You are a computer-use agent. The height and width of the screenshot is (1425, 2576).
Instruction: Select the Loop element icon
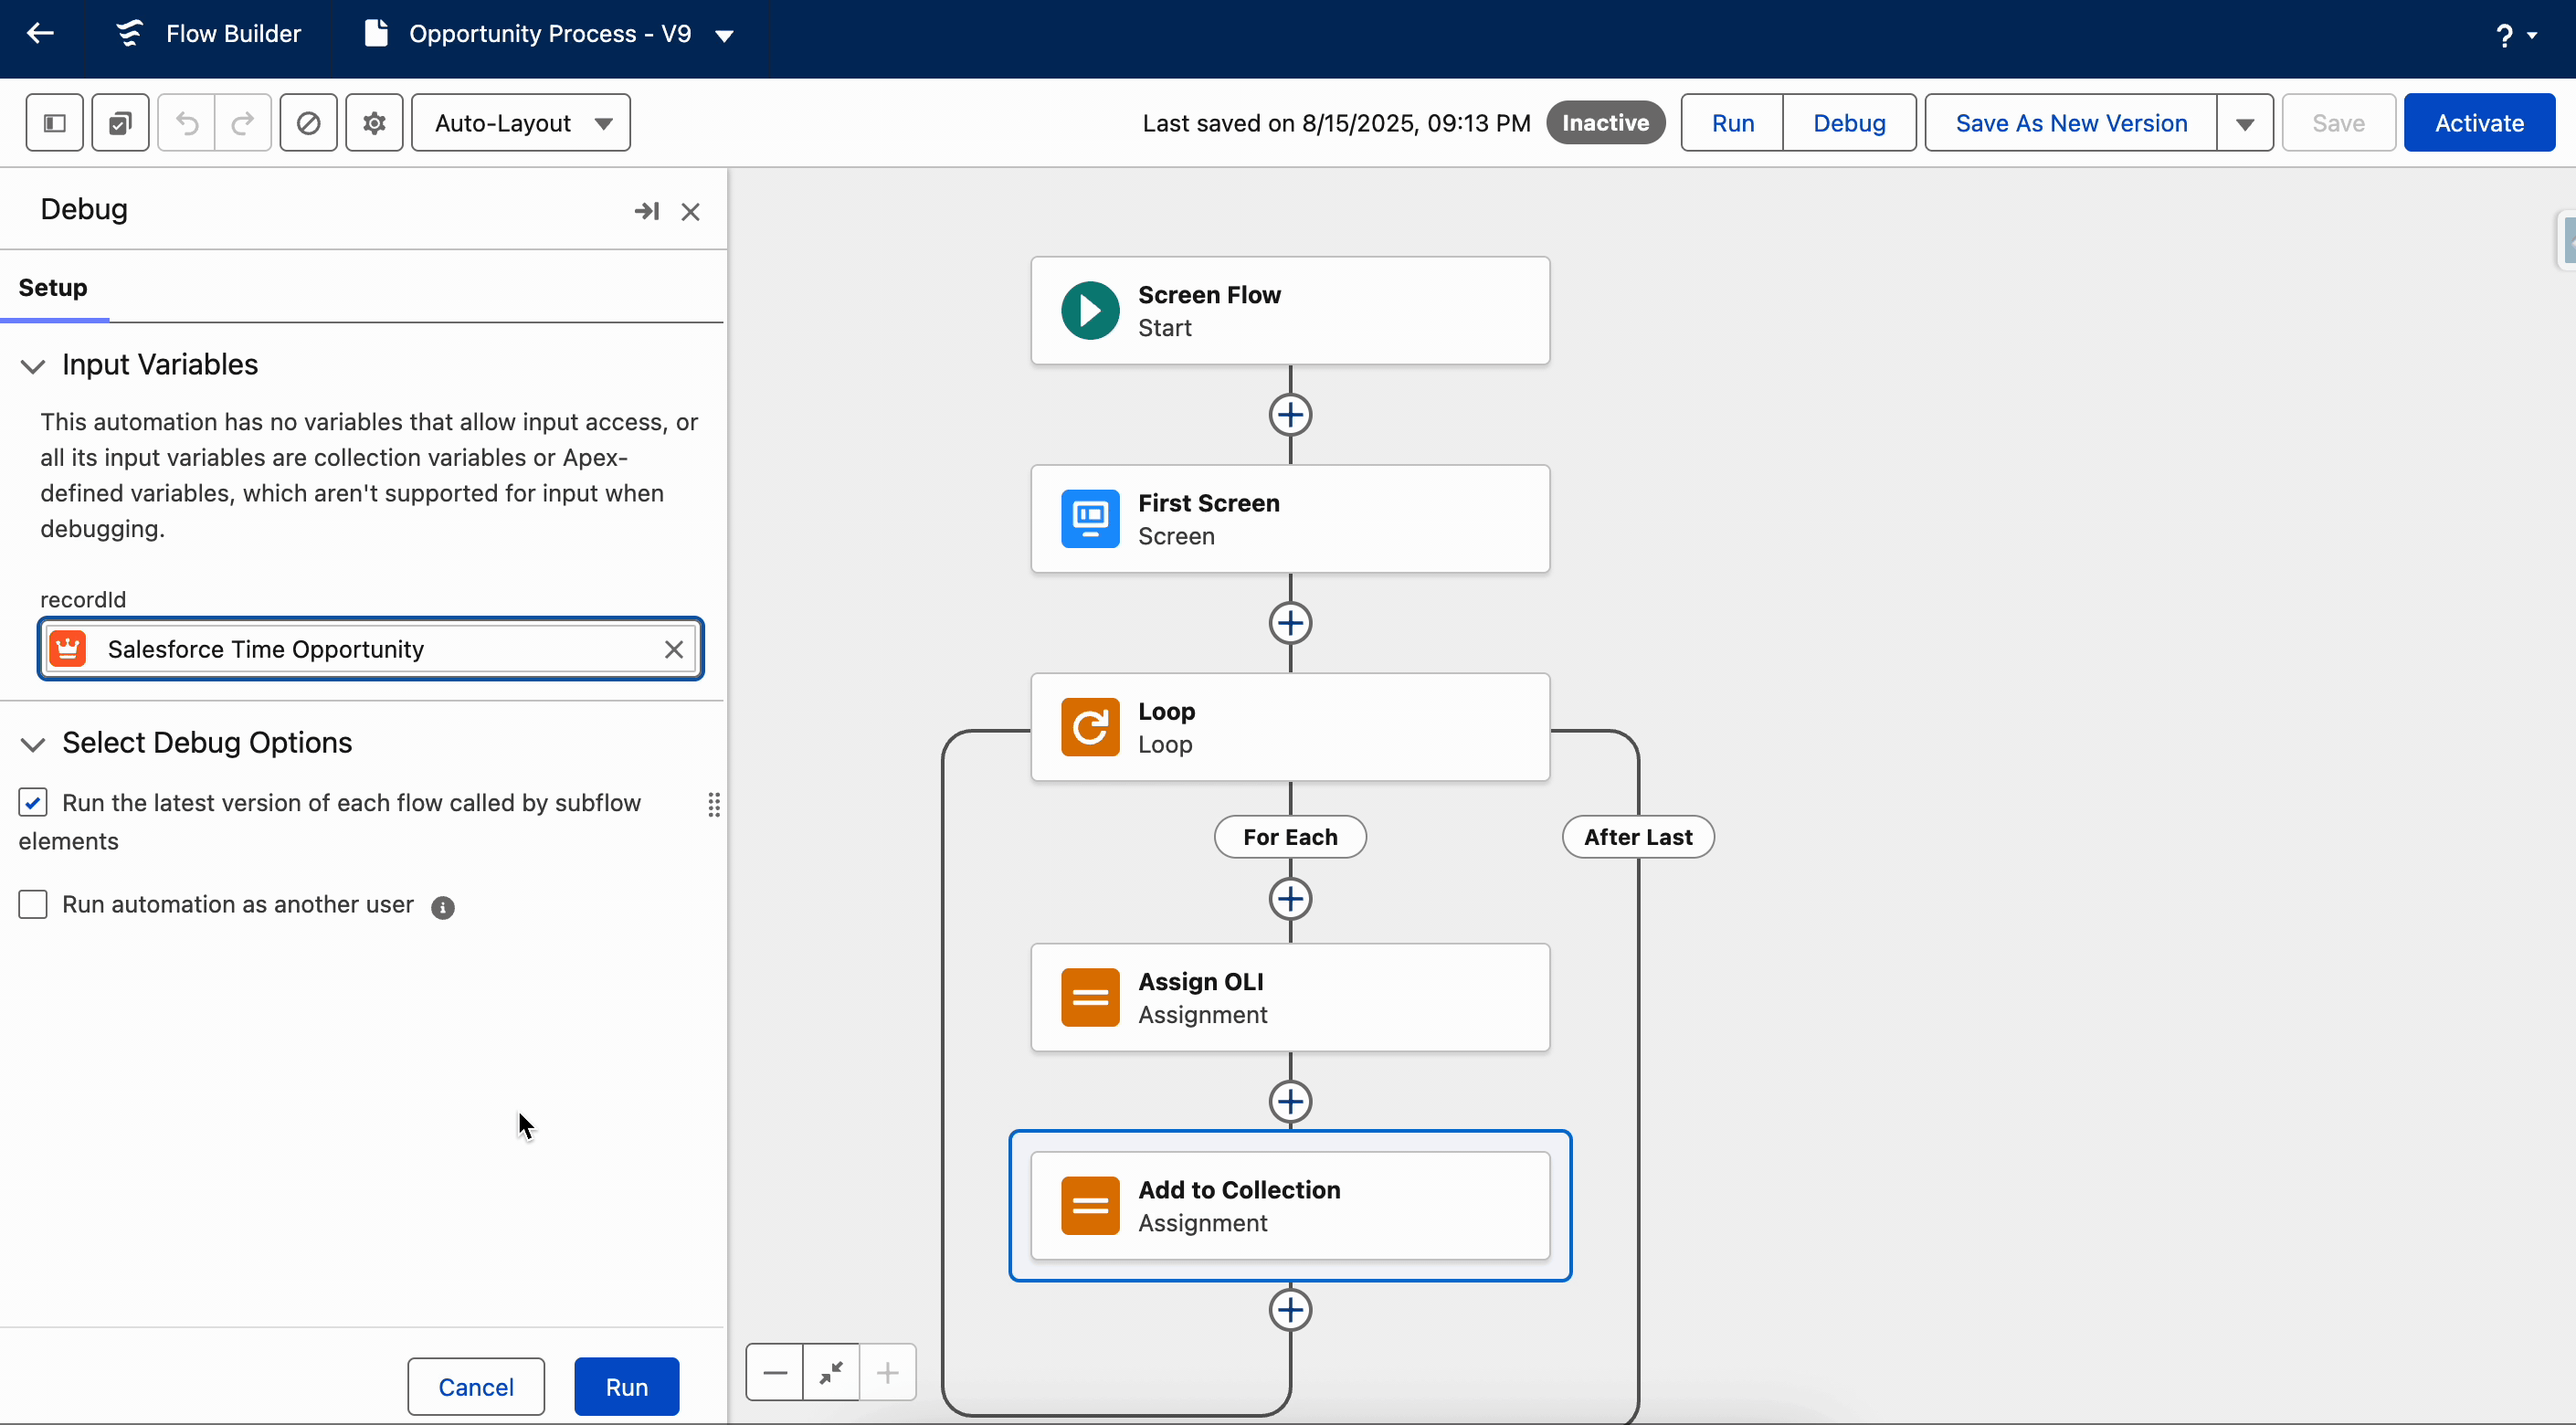click(x=1090, y=727)
